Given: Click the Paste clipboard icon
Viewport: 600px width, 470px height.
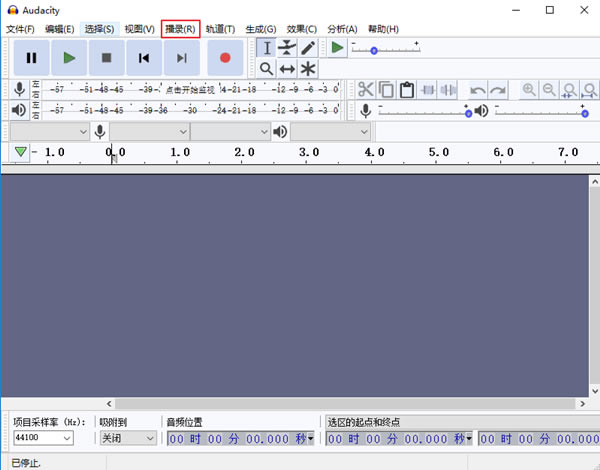Looking at the screenshot, I should click(x=407, y=90).
